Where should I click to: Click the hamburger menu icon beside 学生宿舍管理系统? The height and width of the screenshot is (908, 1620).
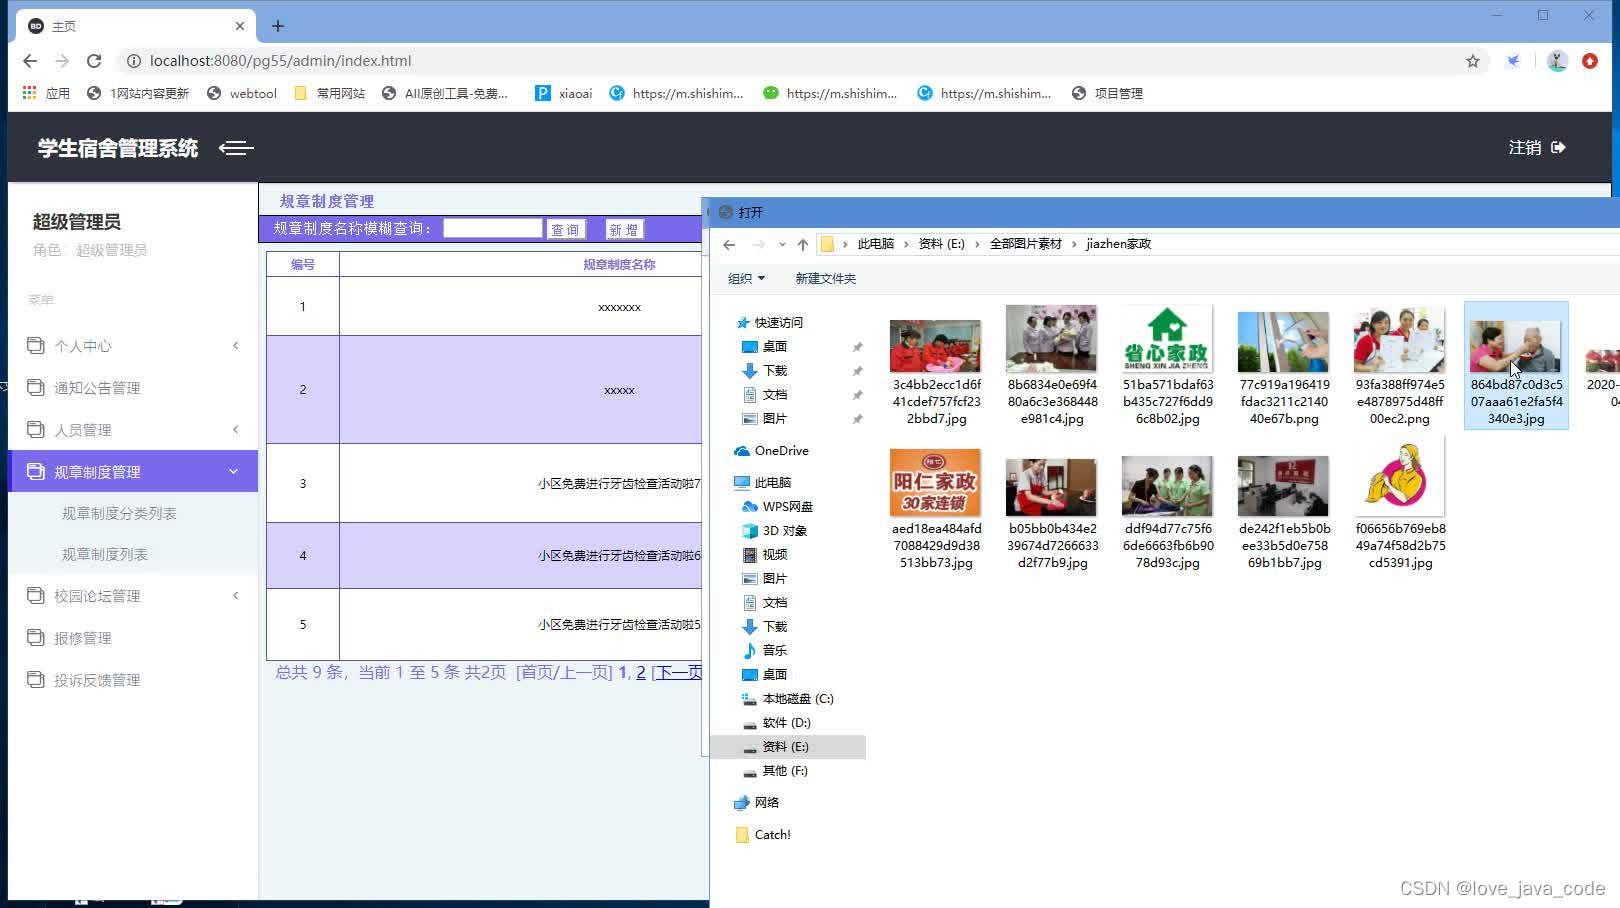coord(236,148)
